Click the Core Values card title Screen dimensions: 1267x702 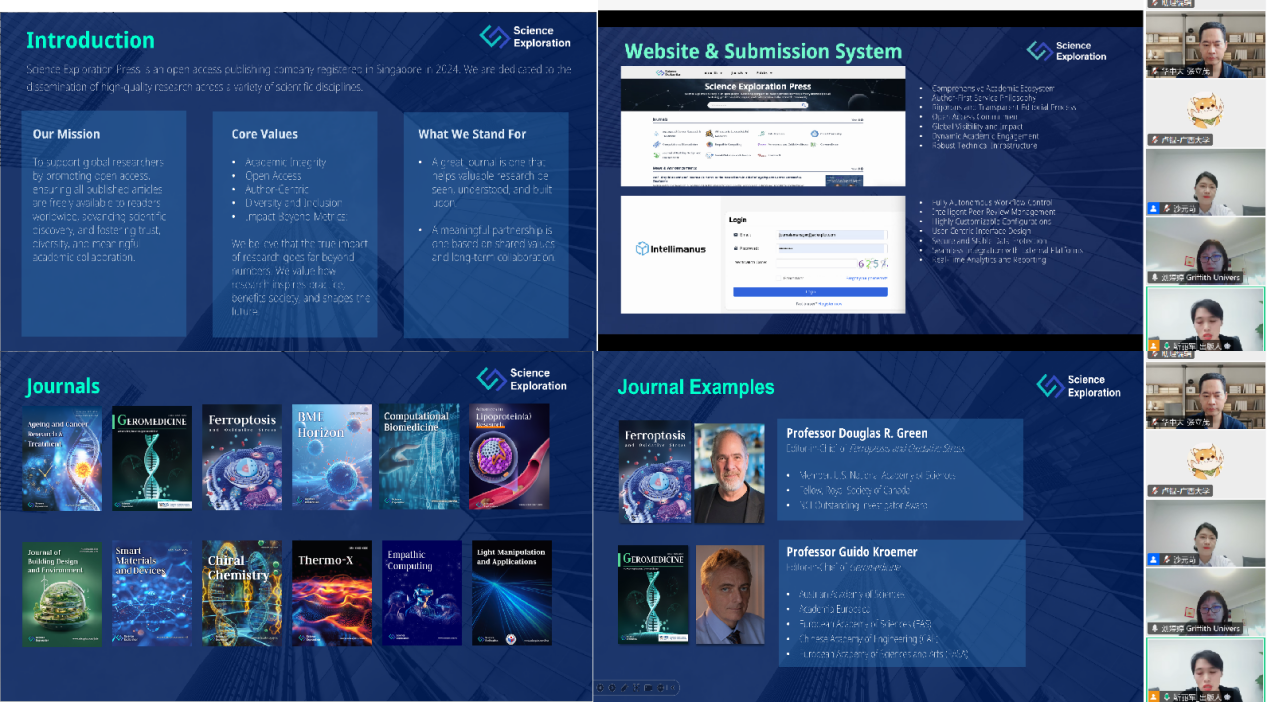coord(265,134)
